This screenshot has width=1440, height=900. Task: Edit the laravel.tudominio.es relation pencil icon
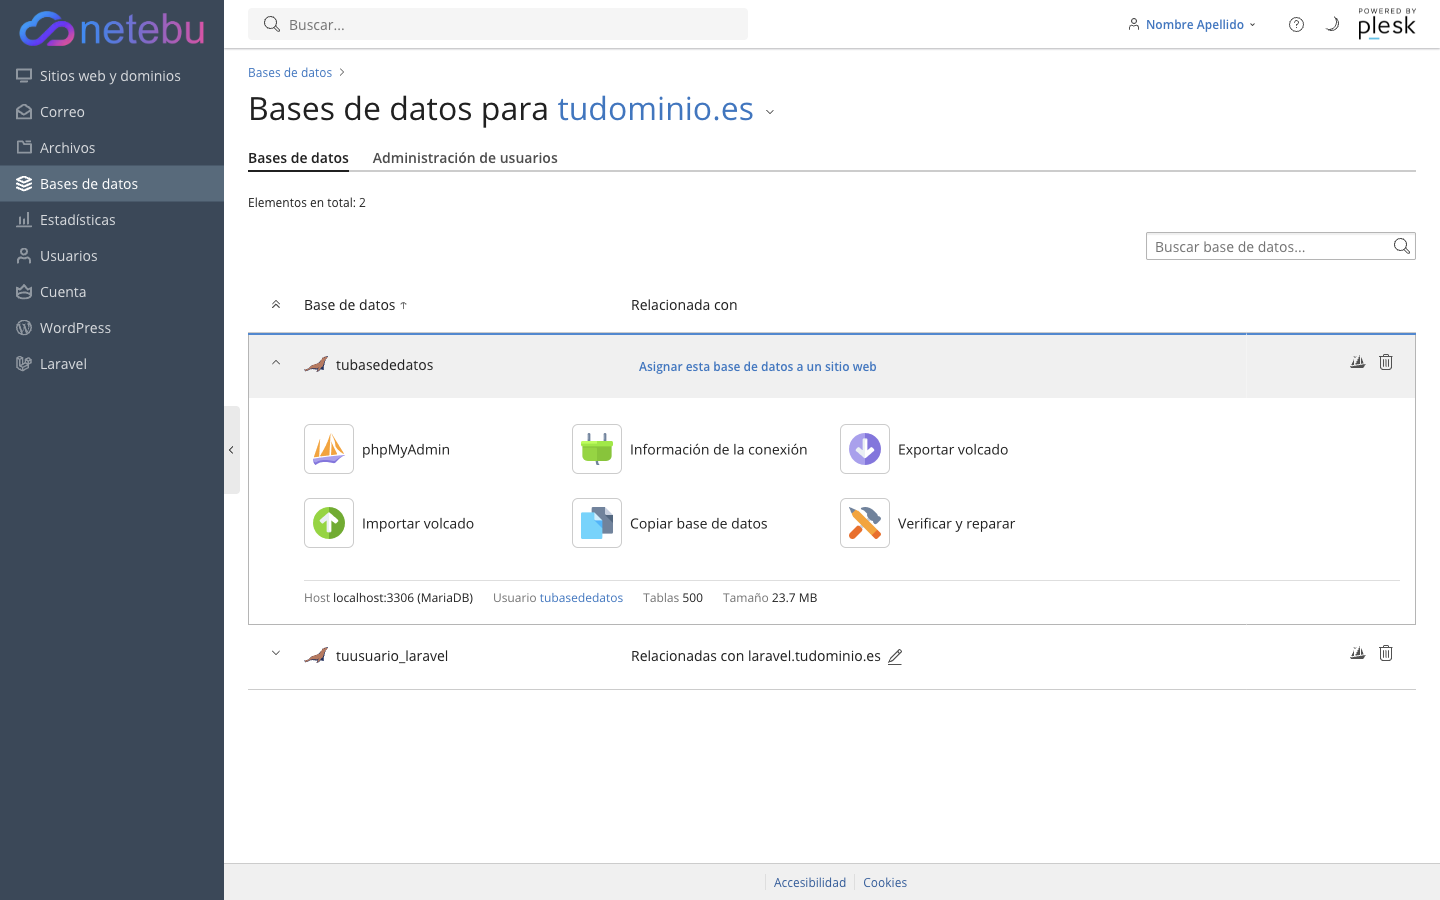[x=895, y=657]
